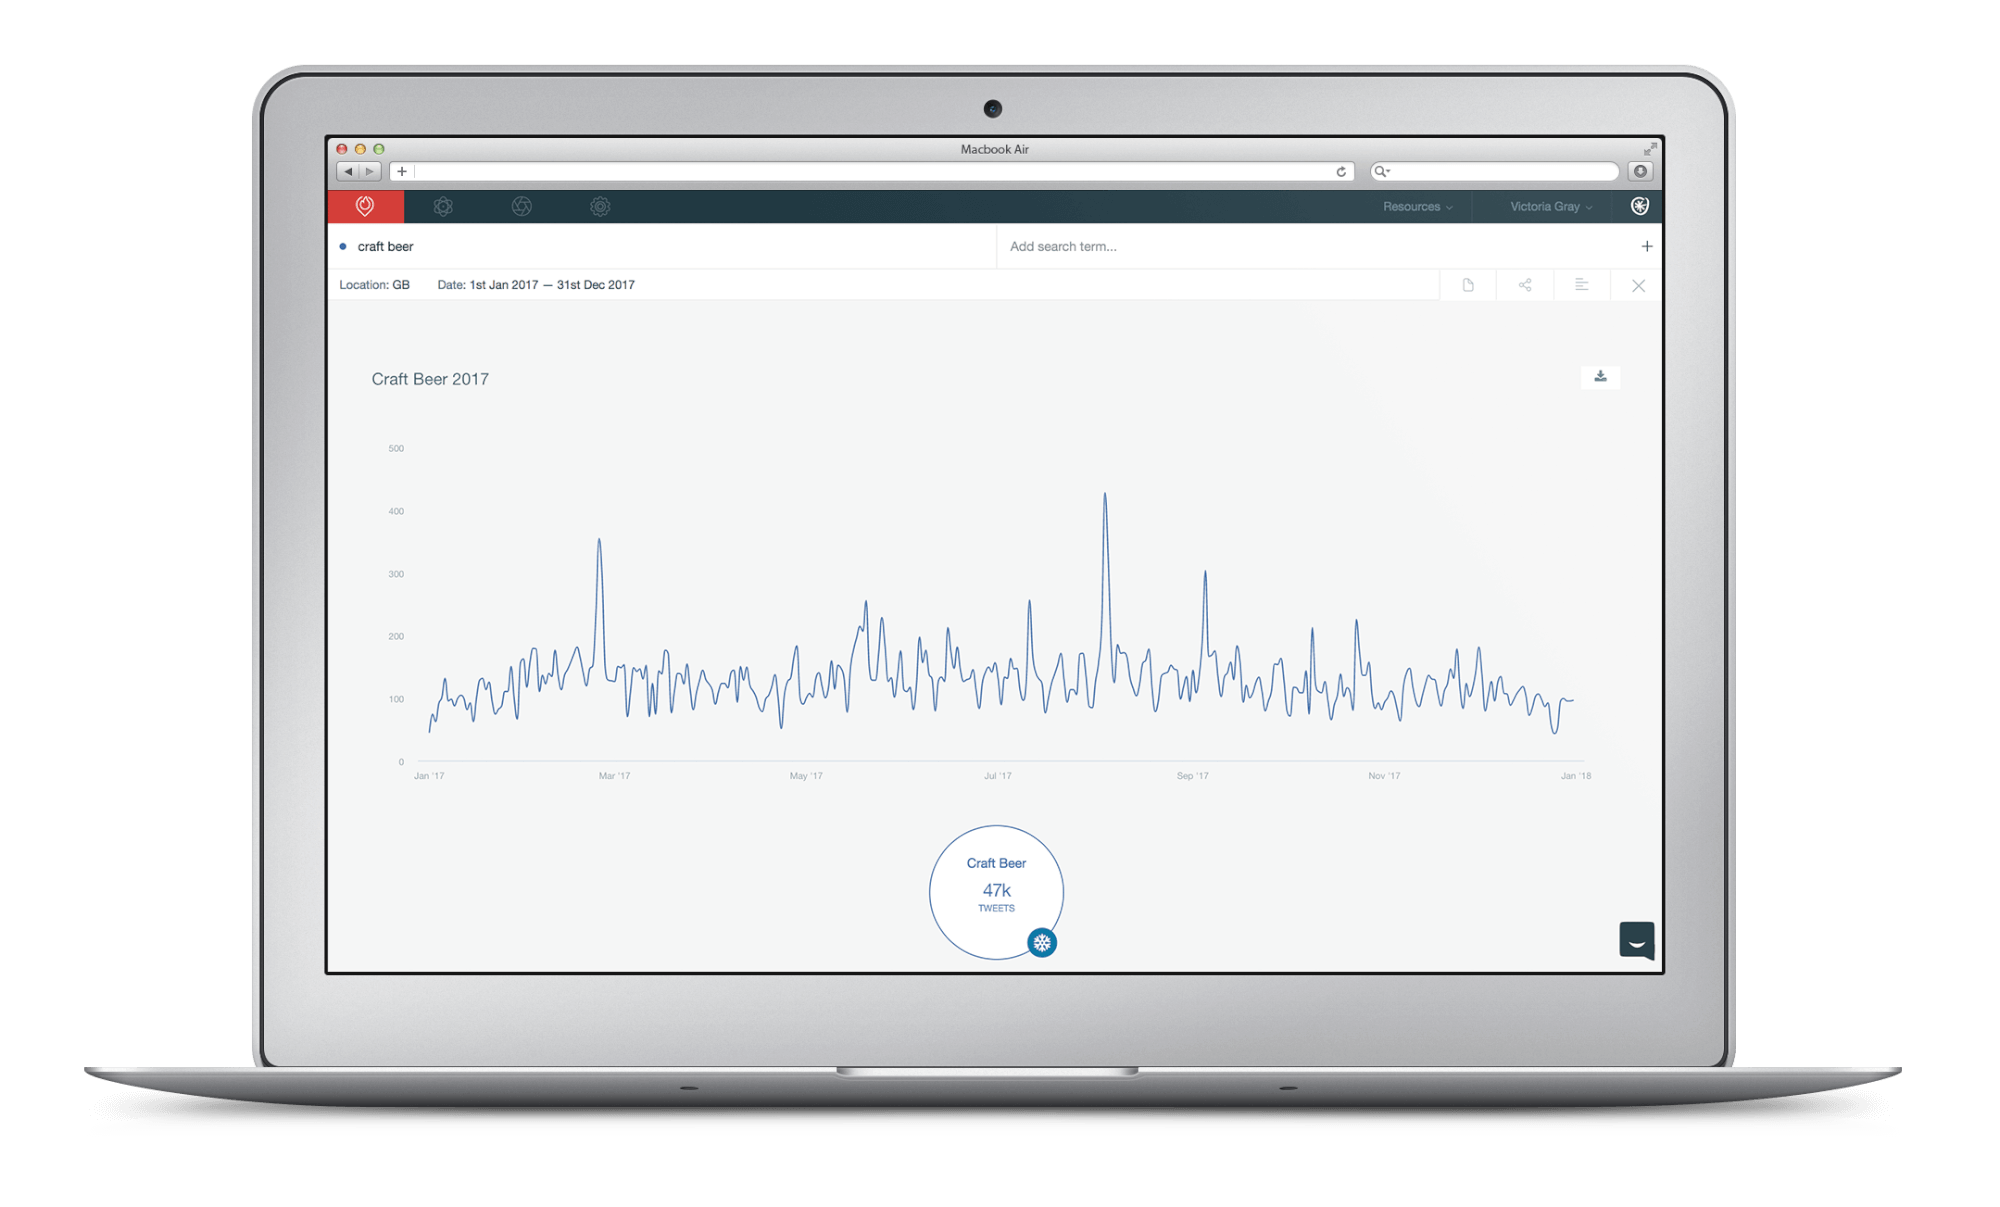Reload the page with refresh icon
The width and height of the screenshot is (2000, 1207).
point(1341,172)
